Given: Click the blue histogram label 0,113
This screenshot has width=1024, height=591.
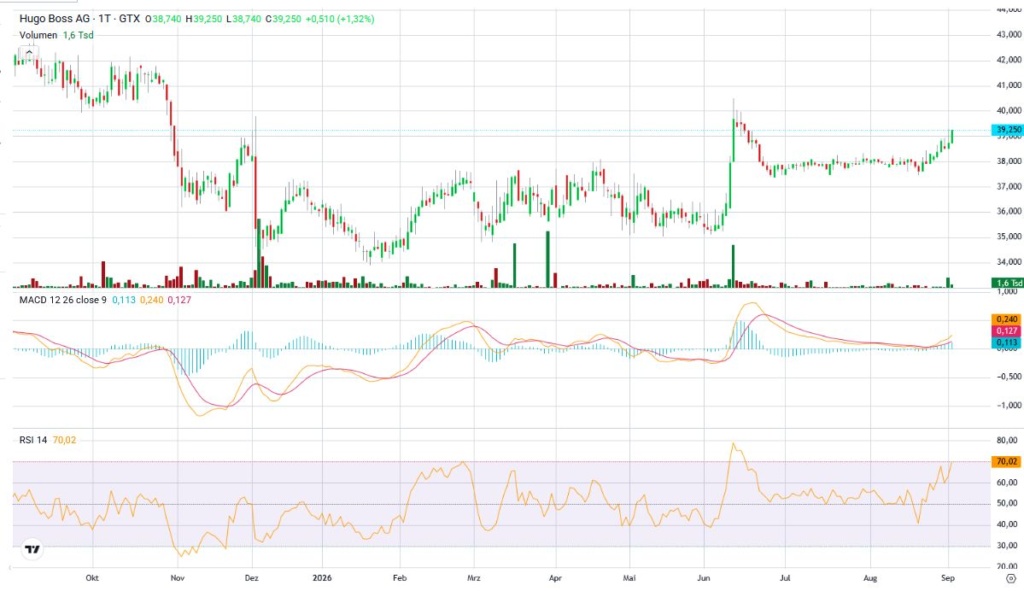Looking at the screenshot, I should click(1006, 342).
